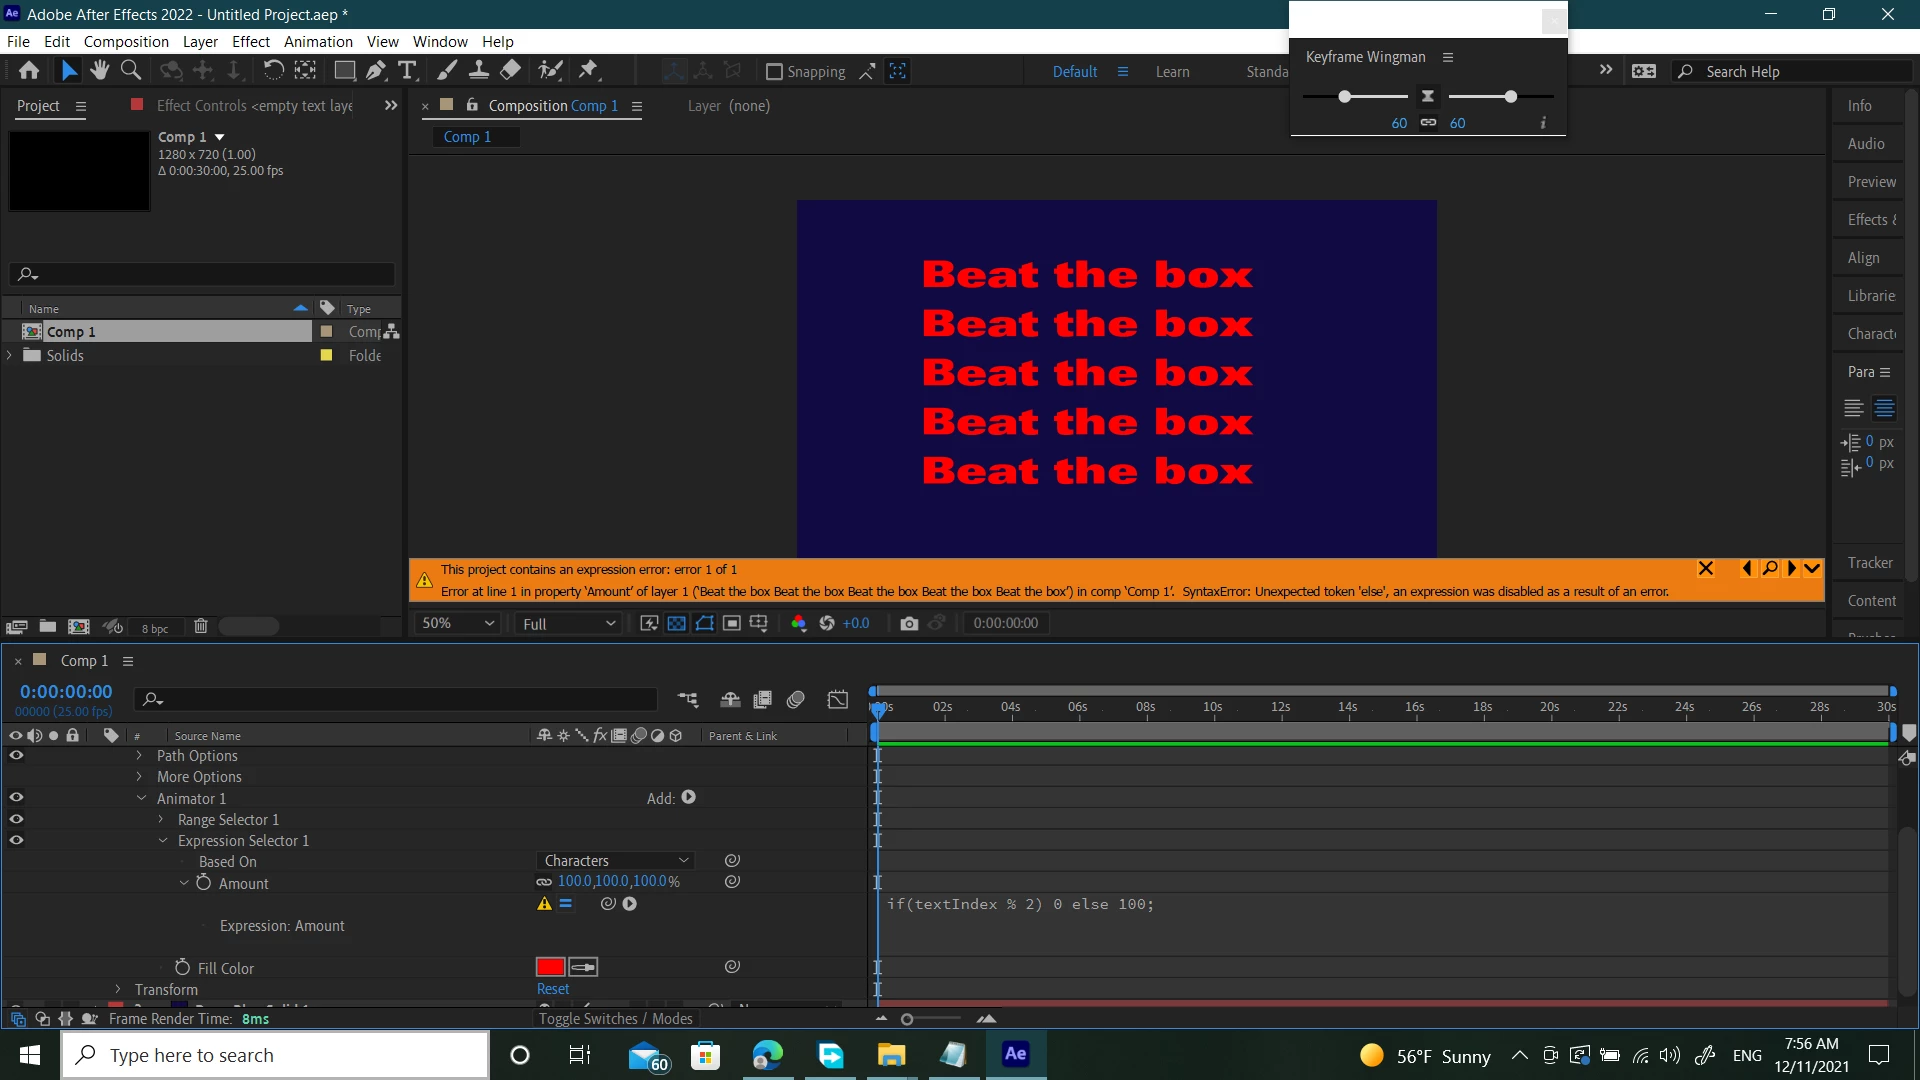
Task: Open the 50% magnification dropdown
Action: (x=458, y=623)
